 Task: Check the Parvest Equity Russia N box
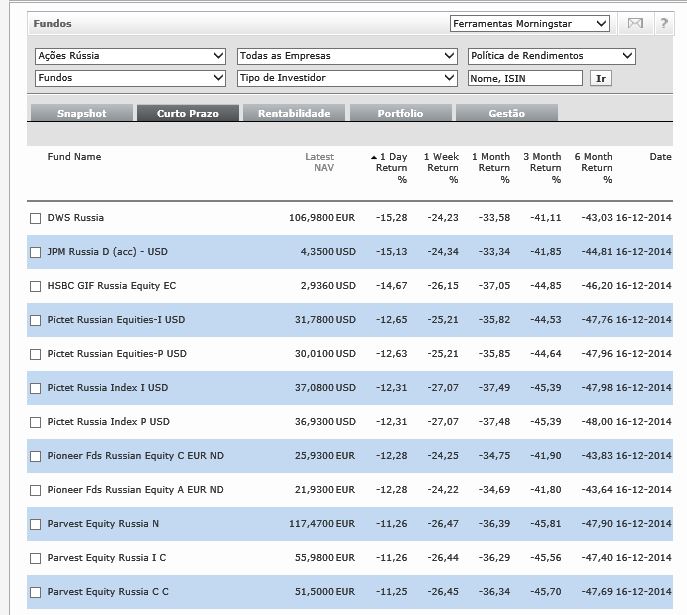35,524
